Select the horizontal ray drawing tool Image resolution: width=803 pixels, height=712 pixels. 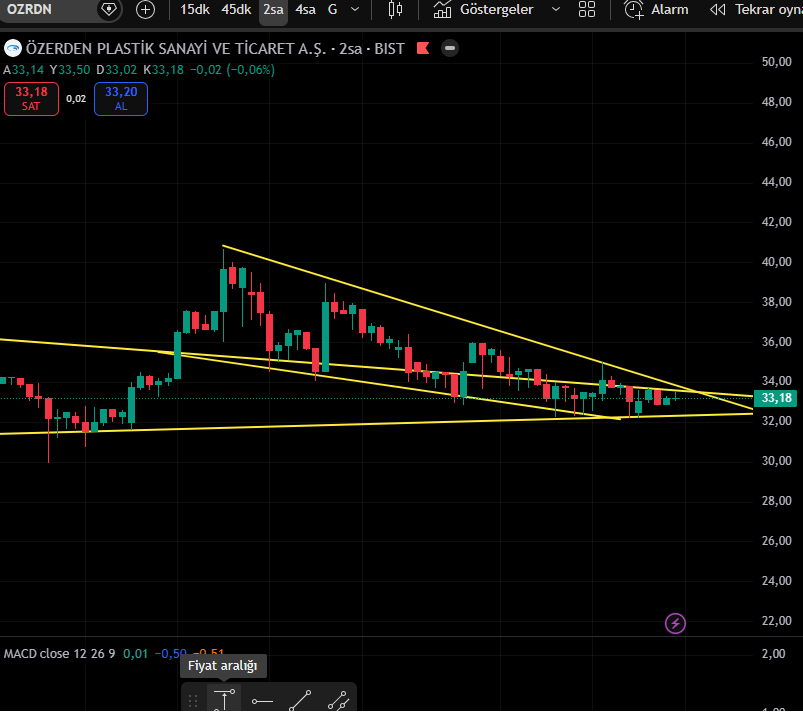262,701
